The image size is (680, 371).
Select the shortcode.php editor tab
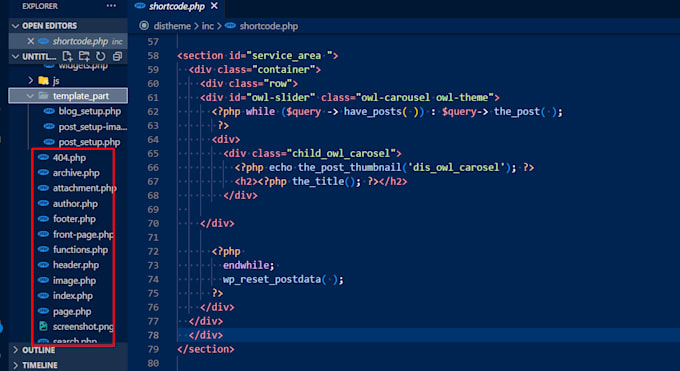tap(177, 6)
